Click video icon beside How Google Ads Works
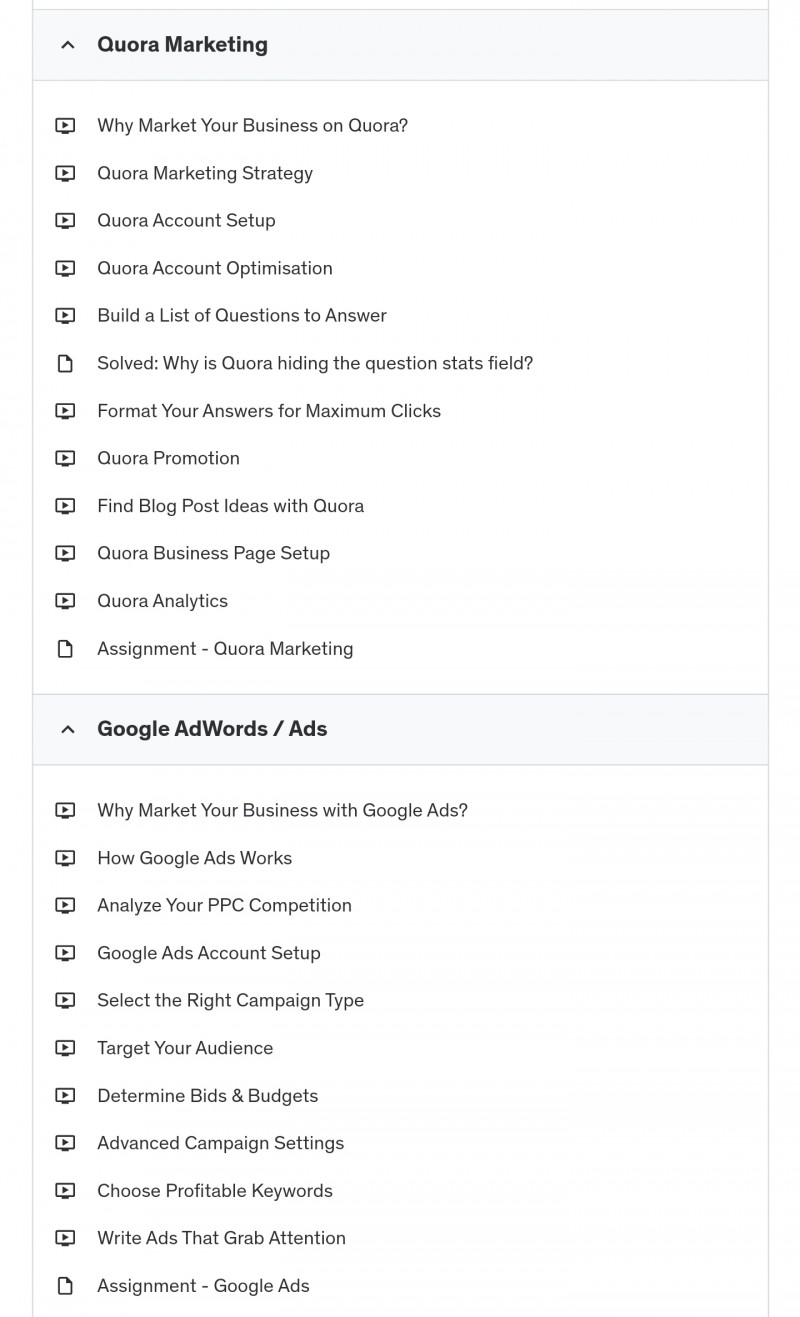The height and width of the screenshot is (1317, 800). click(65, 858)
